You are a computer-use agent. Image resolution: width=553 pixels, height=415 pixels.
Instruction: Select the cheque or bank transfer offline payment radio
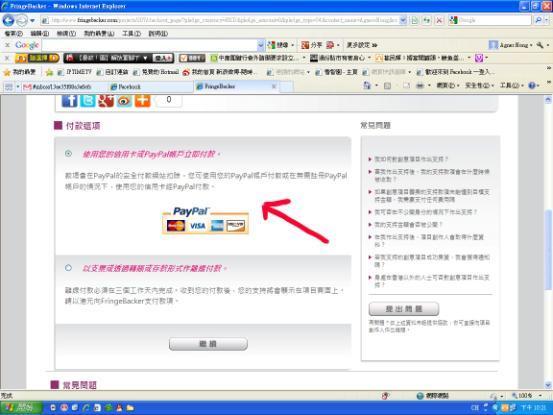[x=68, y=268]
